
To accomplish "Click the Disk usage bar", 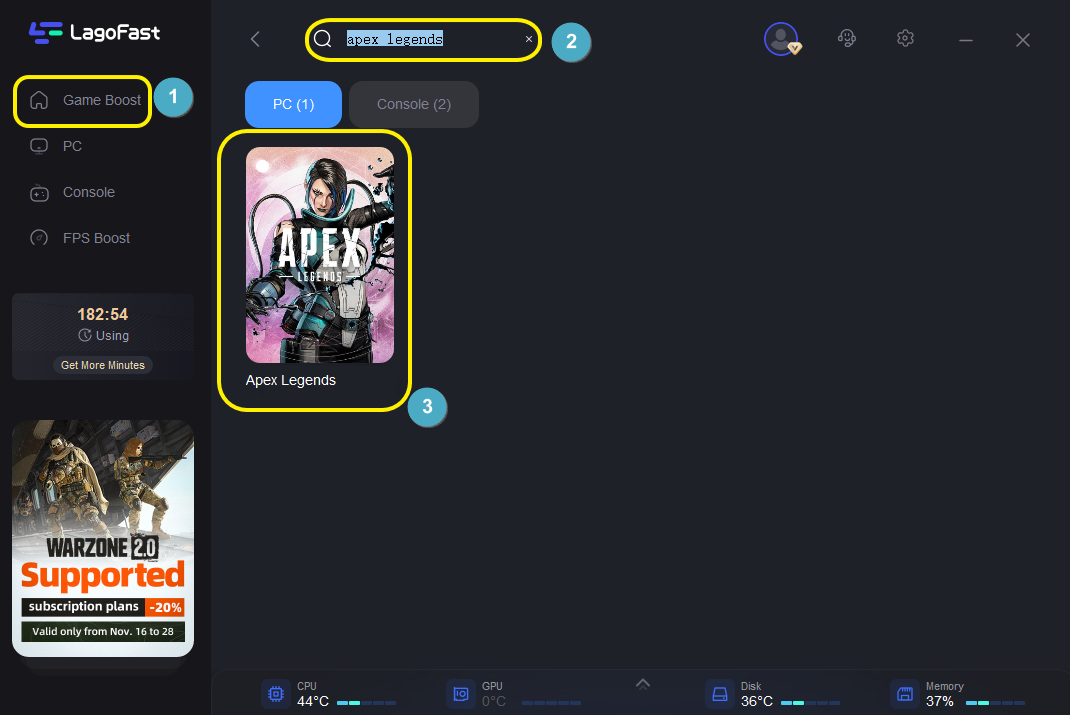I will pos(810,703).
